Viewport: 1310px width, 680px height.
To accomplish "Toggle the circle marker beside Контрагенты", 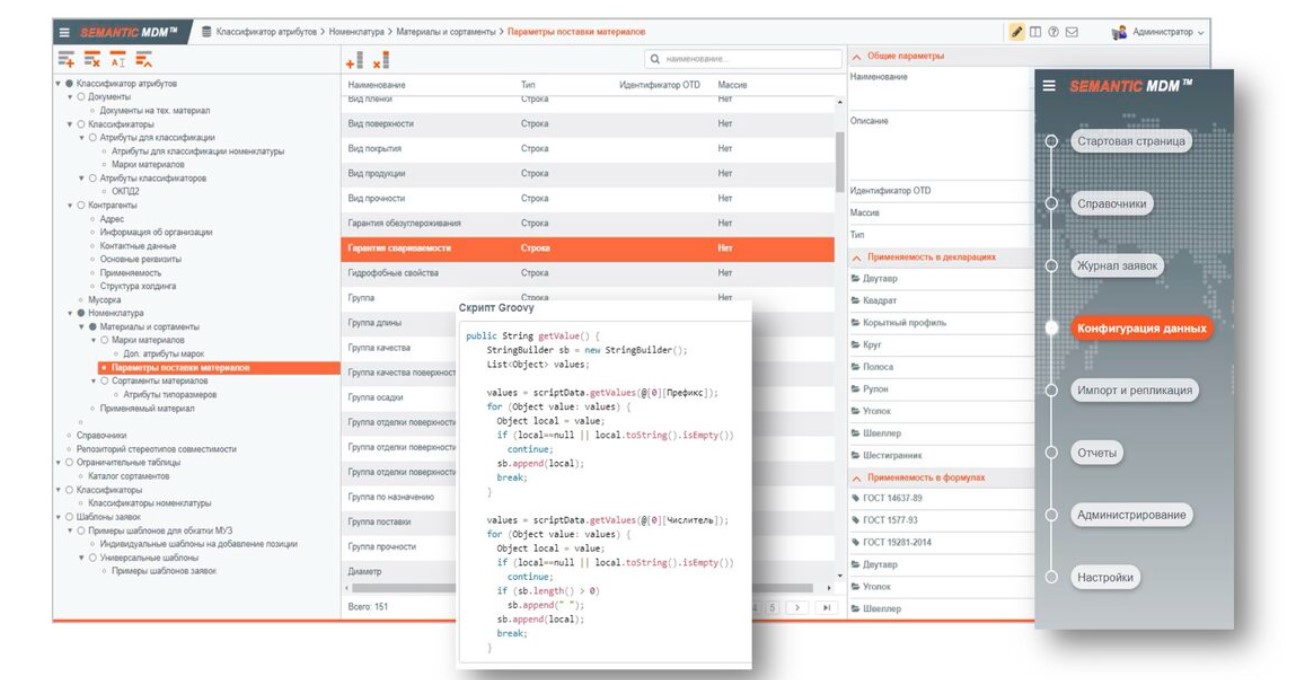I will click(80, 205).
